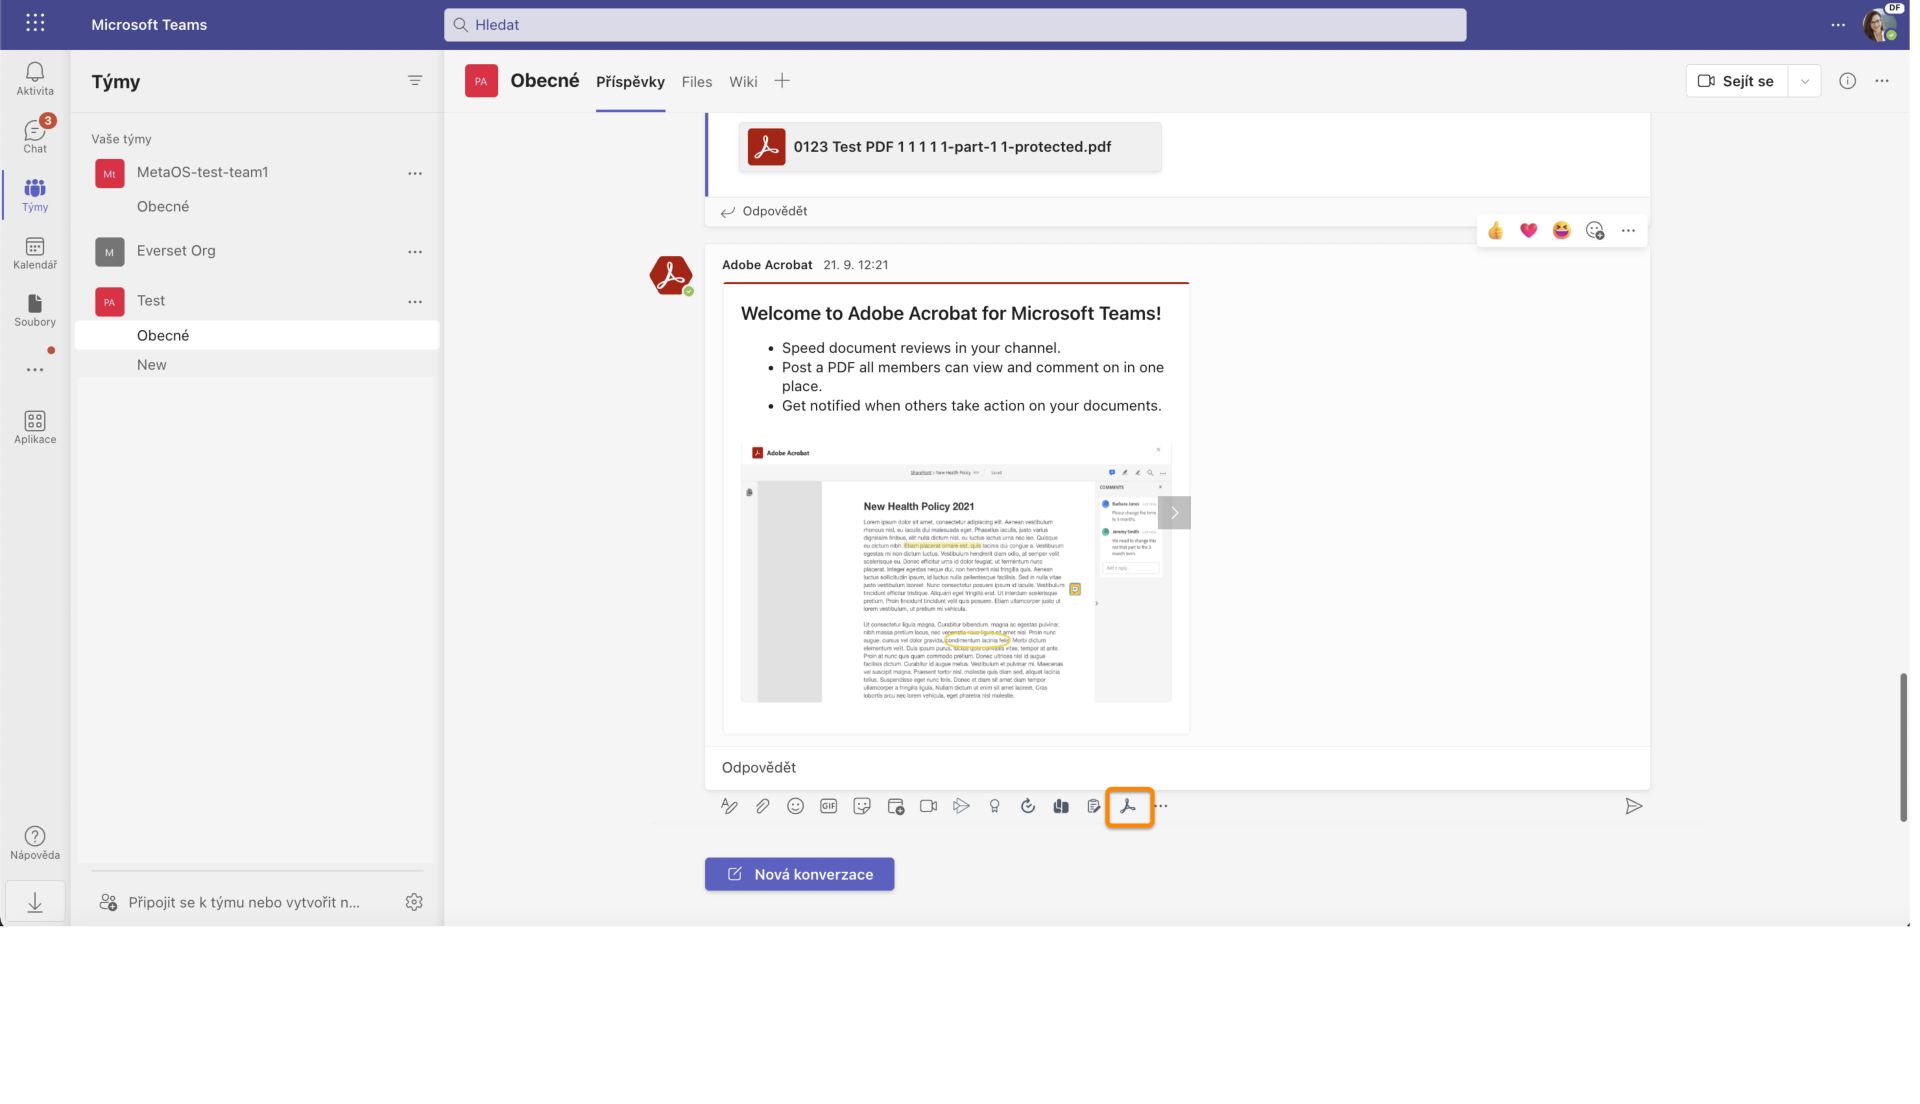This screenshot has height=1104, width=1920.
Task: React with laughing emoji
Action: (x=1561, y=231)
